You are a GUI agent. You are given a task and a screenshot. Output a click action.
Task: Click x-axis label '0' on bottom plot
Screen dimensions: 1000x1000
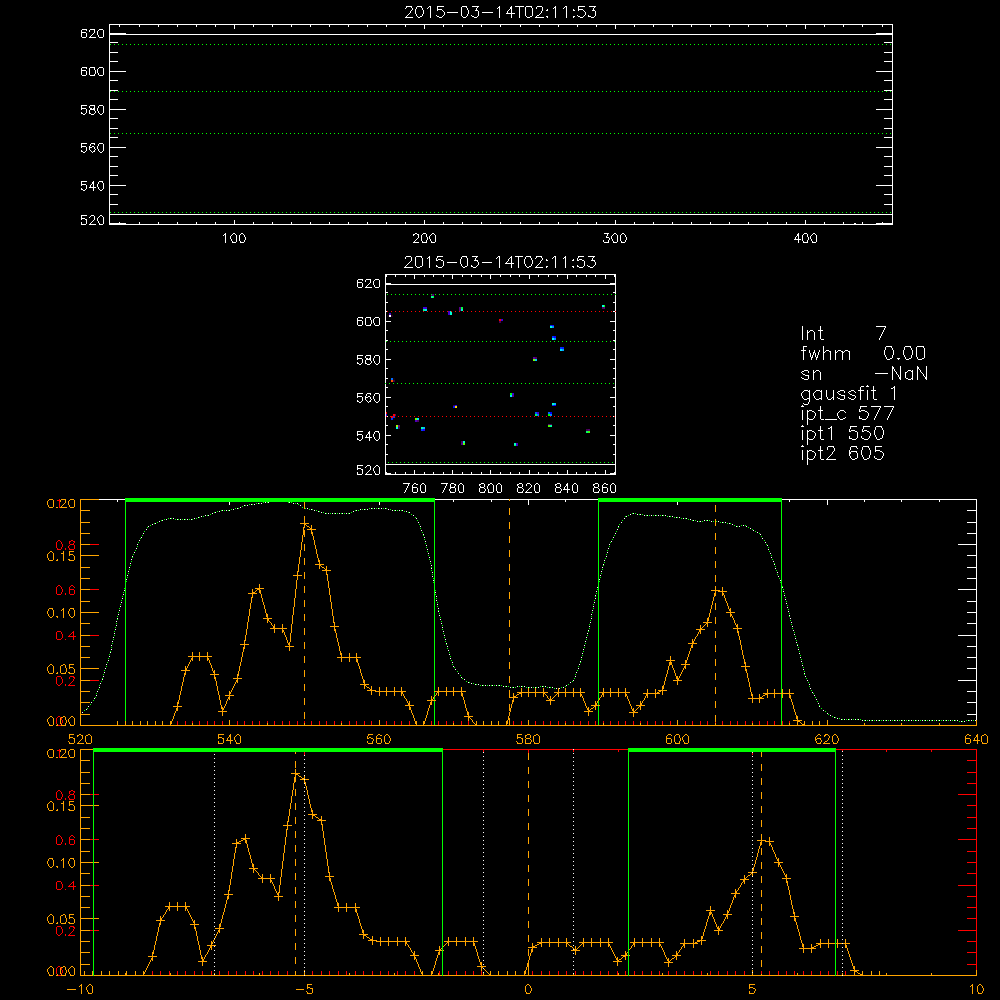point(528,989)
